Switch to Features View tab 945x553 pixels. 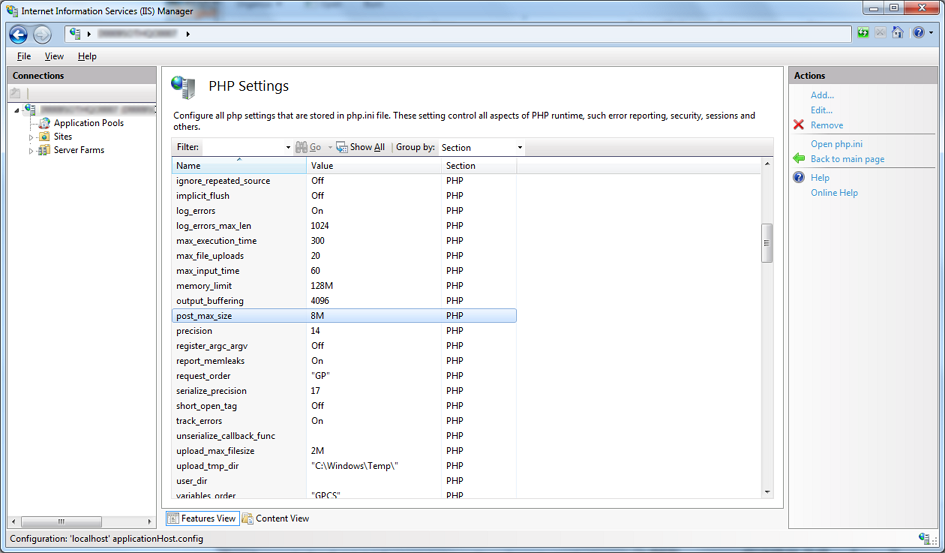[x=202, y=518]
